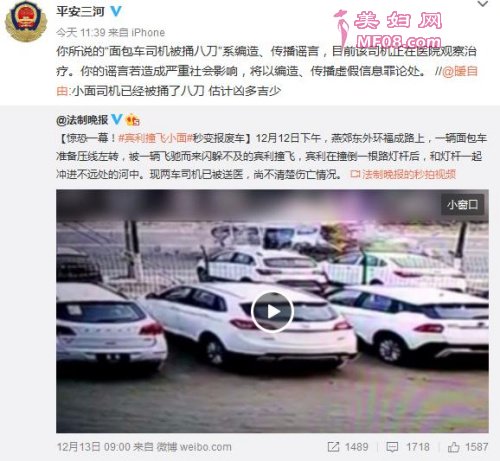Image resolution: width=500 pixels, height=461 pixels.
Task: Click the verified V badge next to 法制晚报
Action: [x=117, y=119]
